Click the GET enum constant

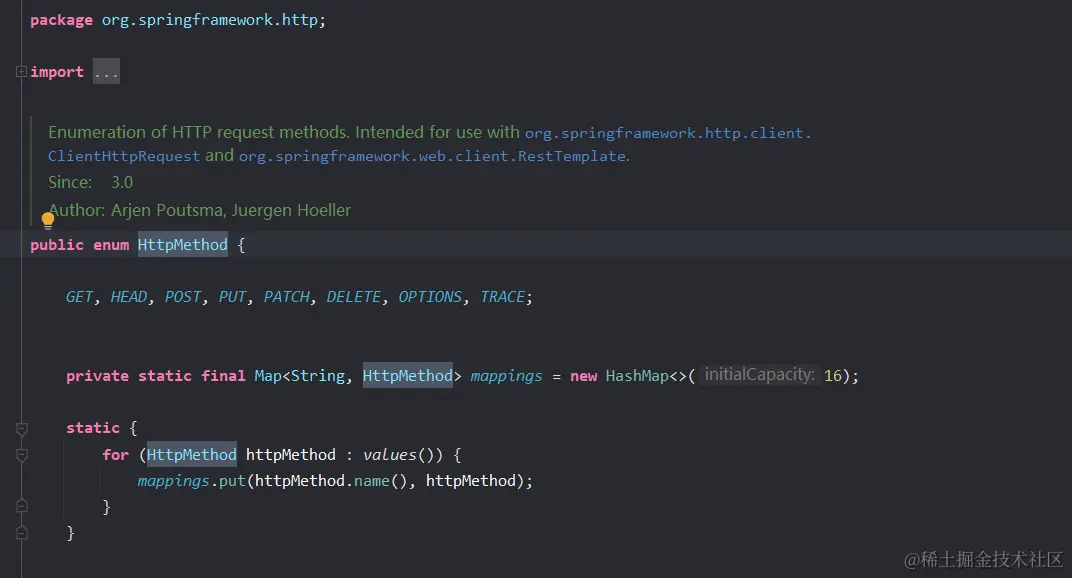click(79, 296)
